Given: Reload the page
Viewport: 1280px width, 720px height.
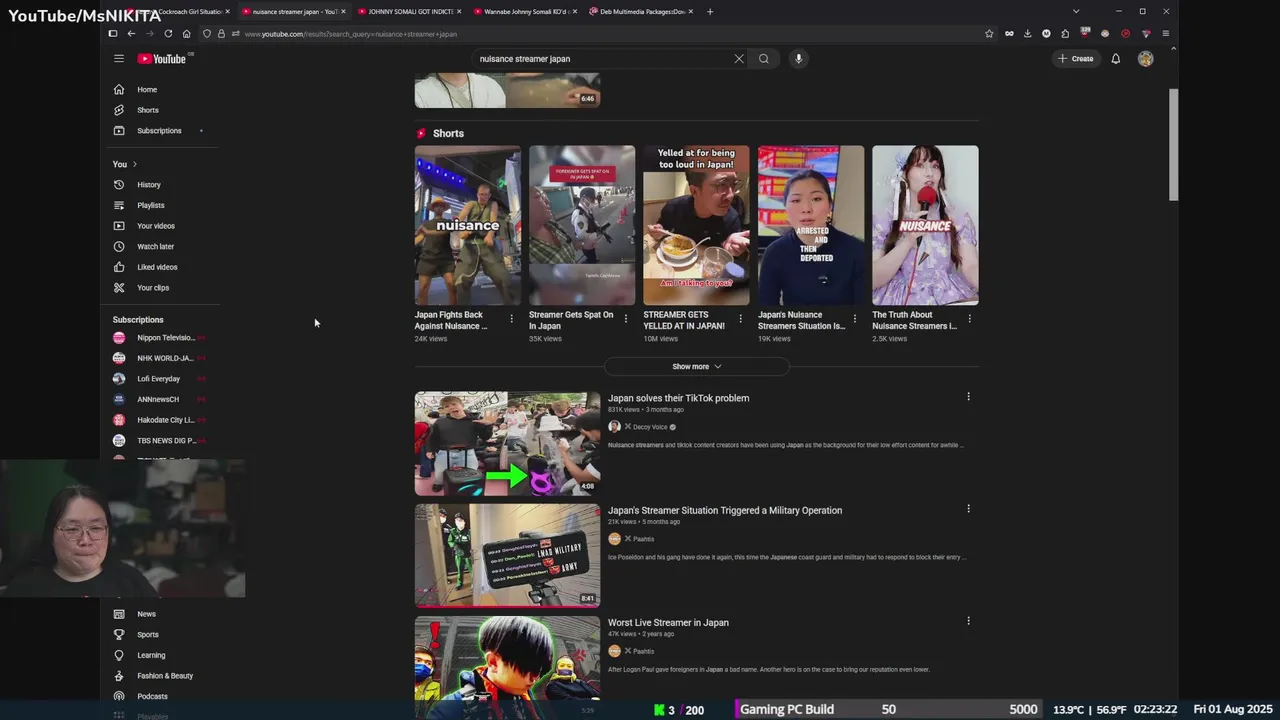Looking at the screenshot, I should pyautogui.click(x=168, y=34).
